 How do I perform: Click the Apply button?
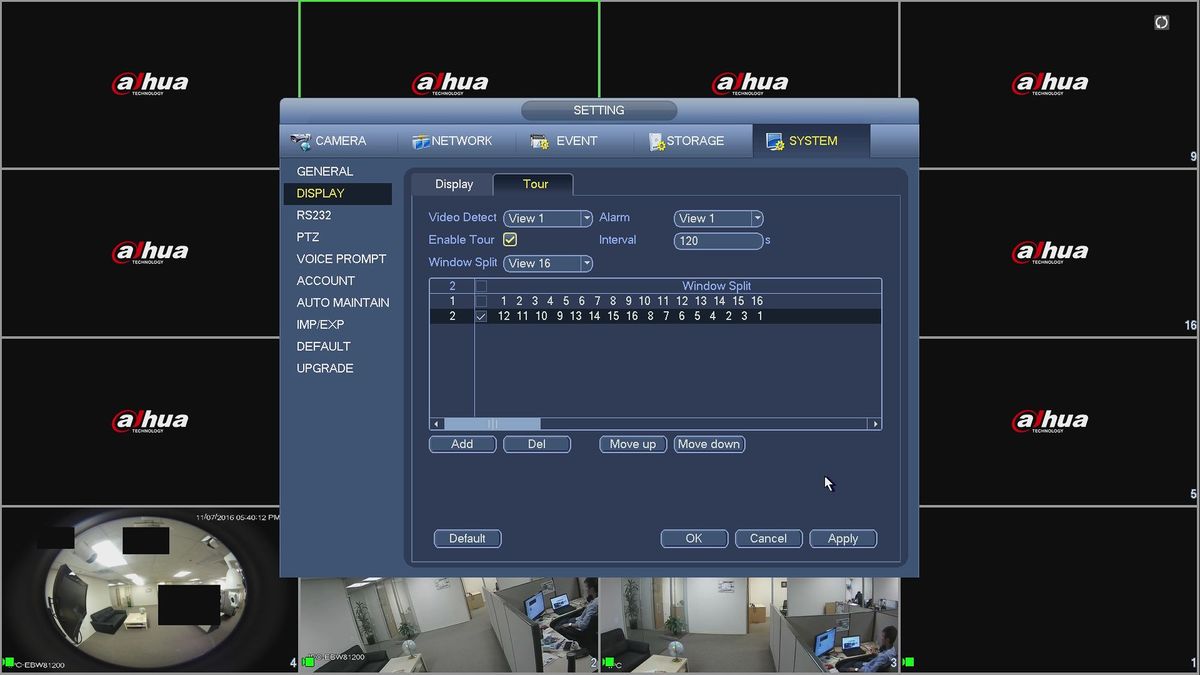tap(843, 538)
